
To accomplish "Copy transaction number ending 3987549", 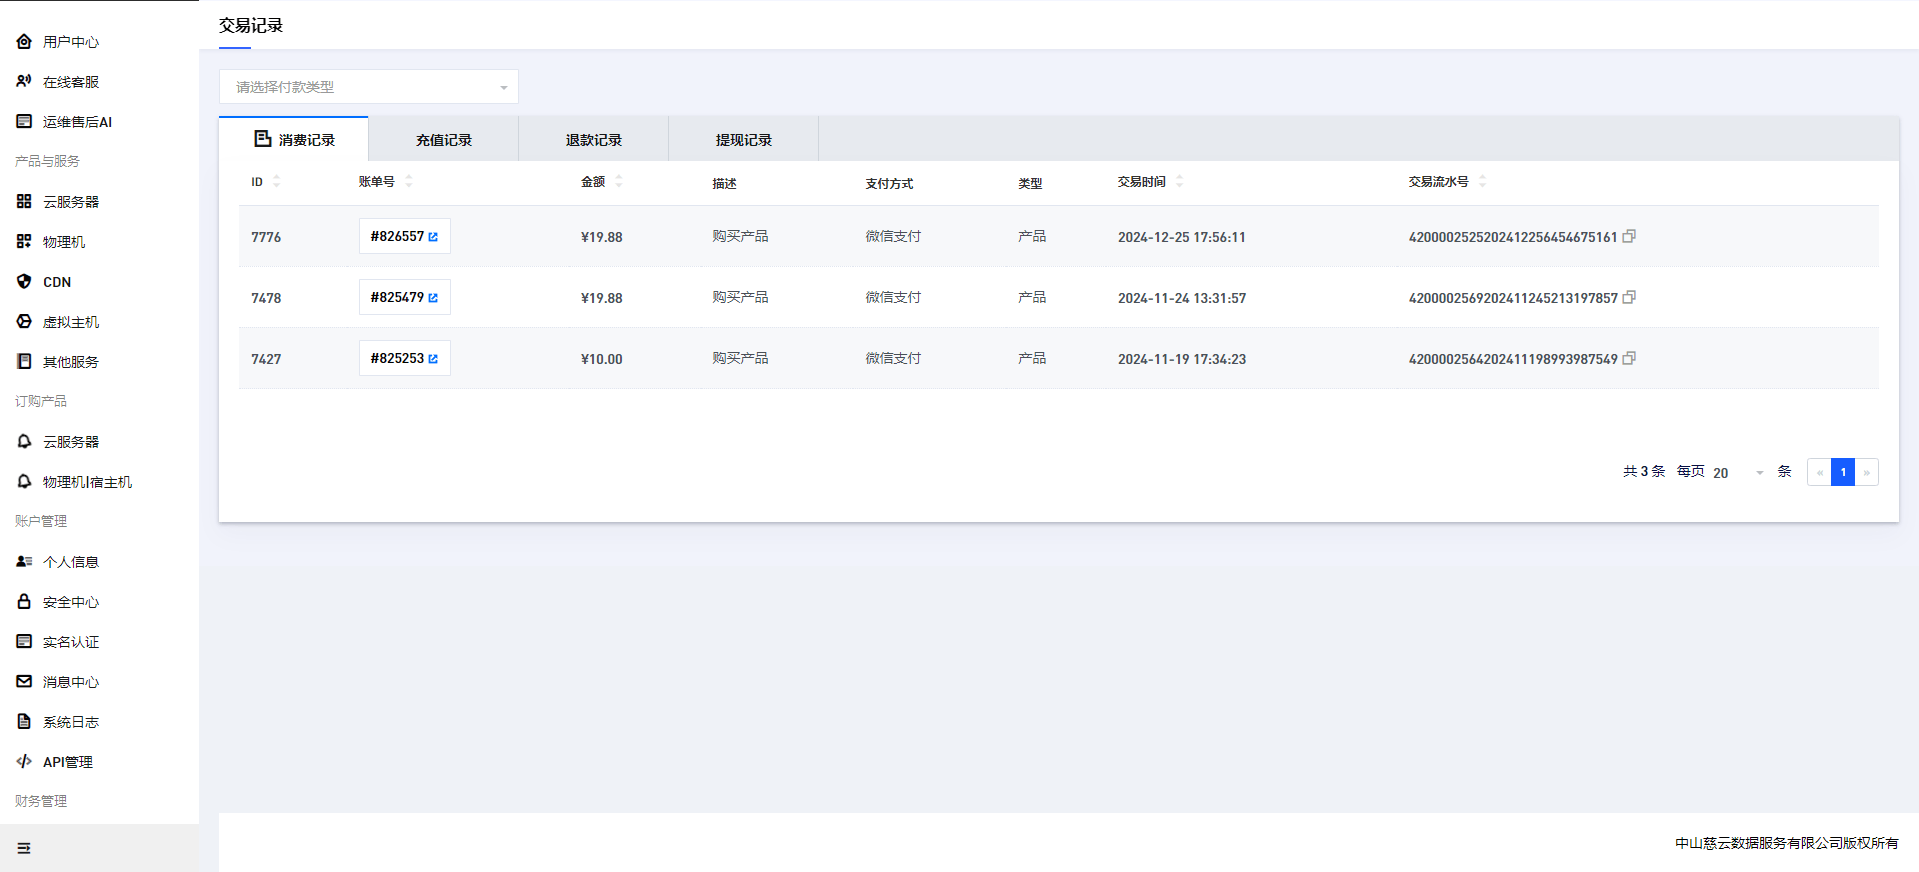I will (1629, 358).
